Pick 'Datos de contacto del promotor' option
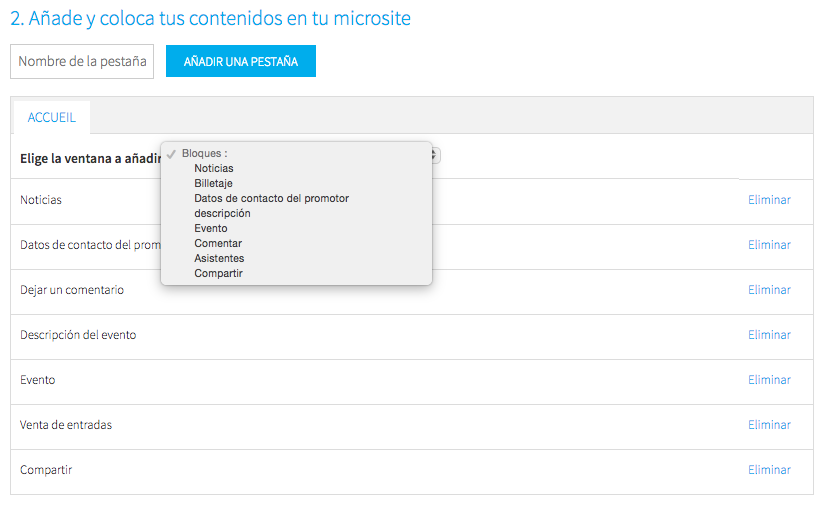Image resolution: width=824 pixels, height=507 pixels. tap(271, 198)
